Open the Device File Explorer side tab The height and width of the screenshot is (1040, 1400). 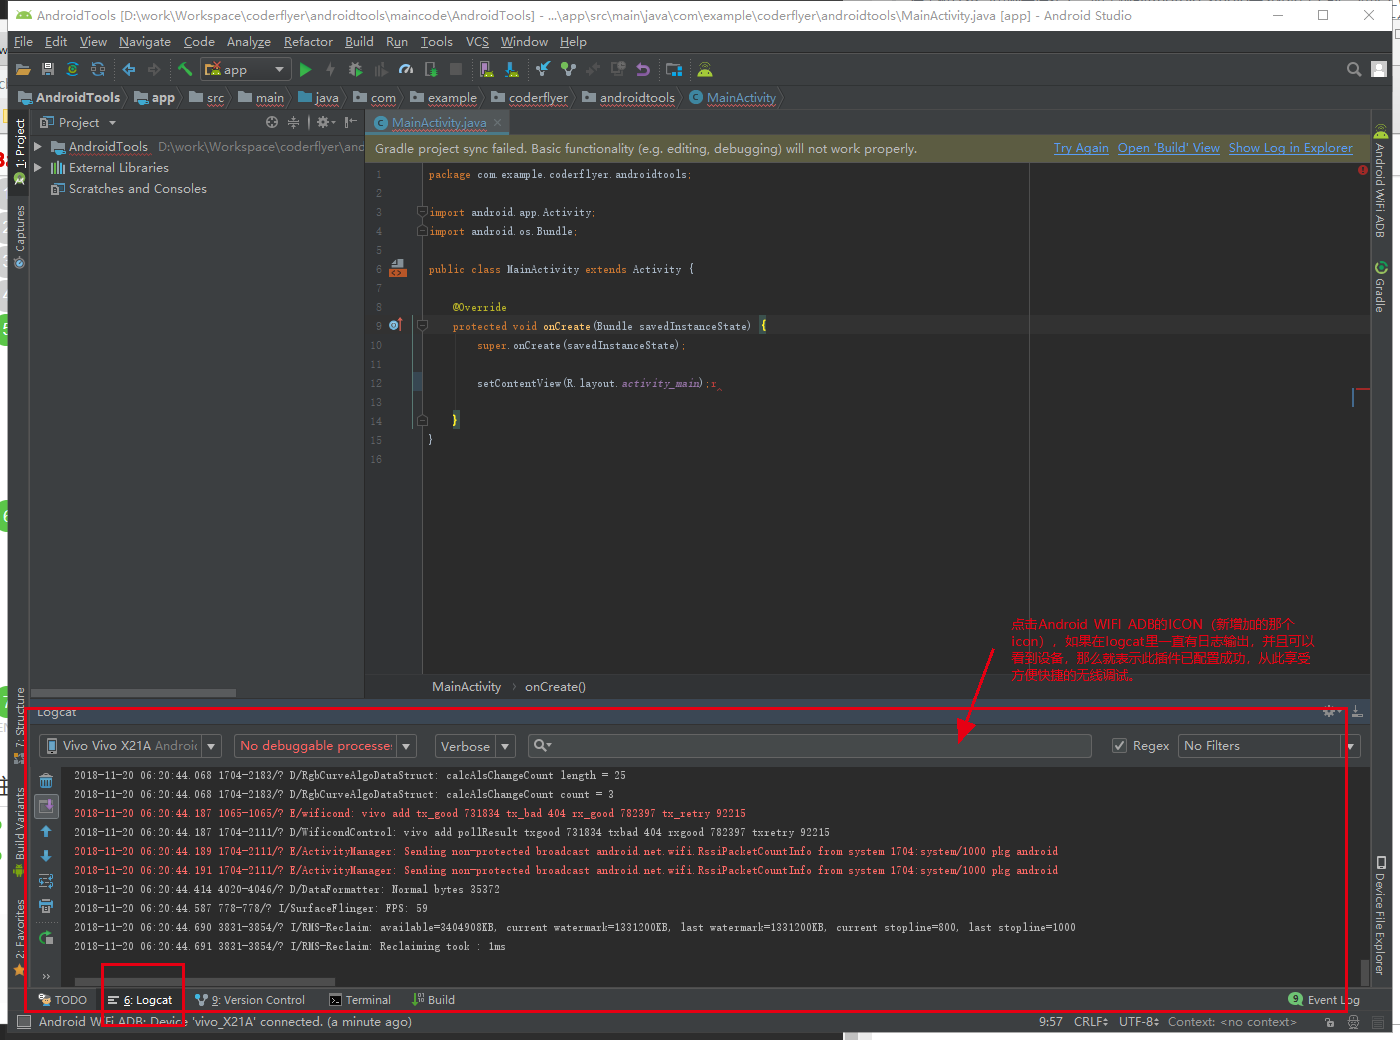pos(1380,915)
